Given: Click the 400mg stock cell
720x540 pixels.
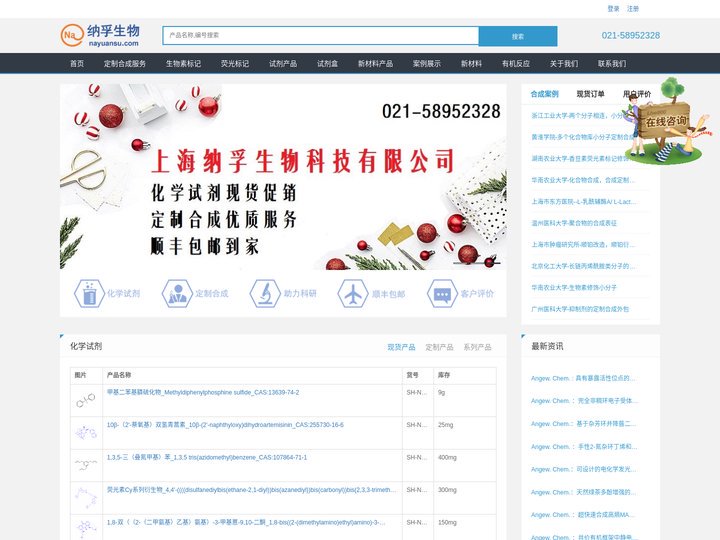Looking at the screenshot, I should pyautogui.click(x=465, y=466).
